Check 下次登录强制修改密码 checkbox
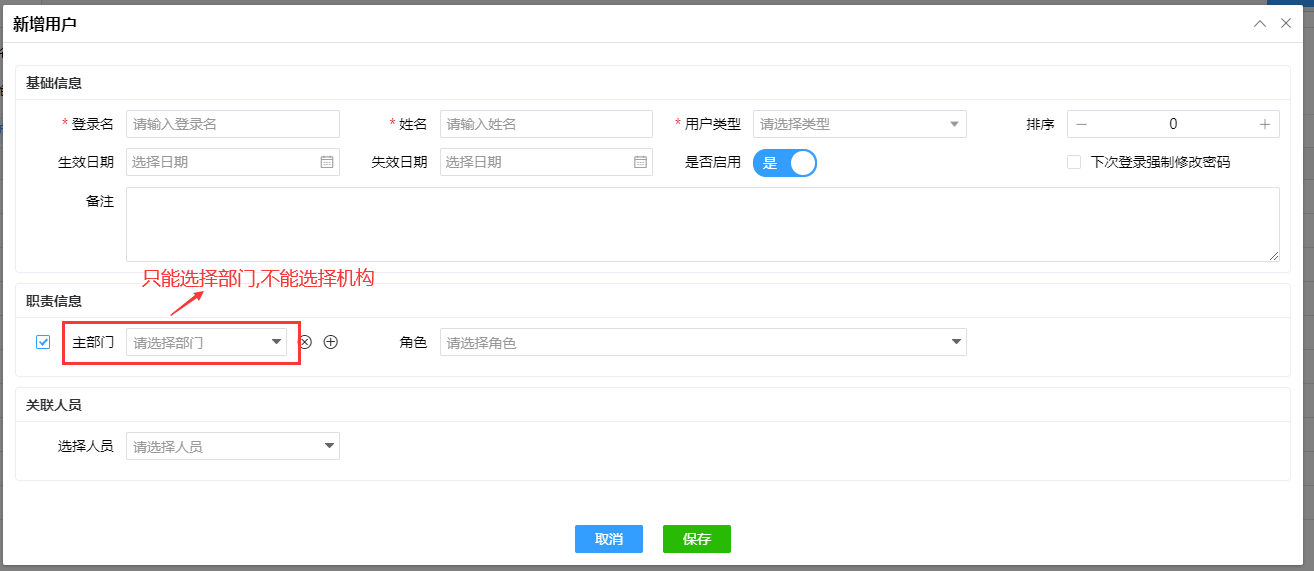 (1074, 162)
